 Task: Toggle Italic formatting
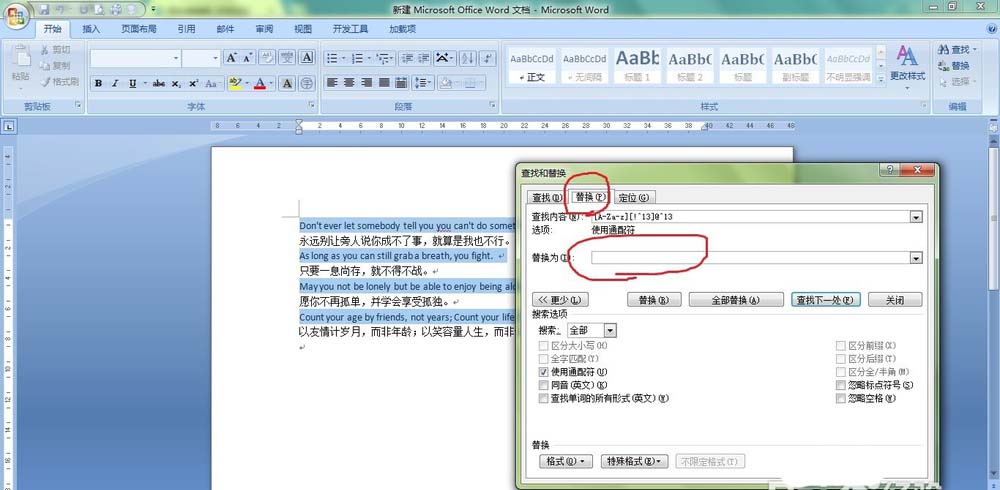click(x=115, y=84)
